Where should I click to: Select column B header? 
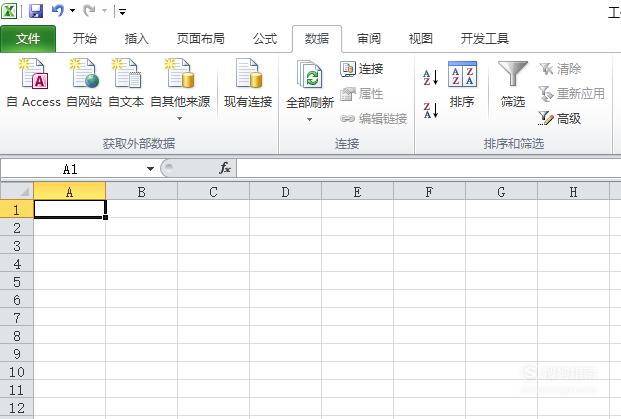point(141,192)
